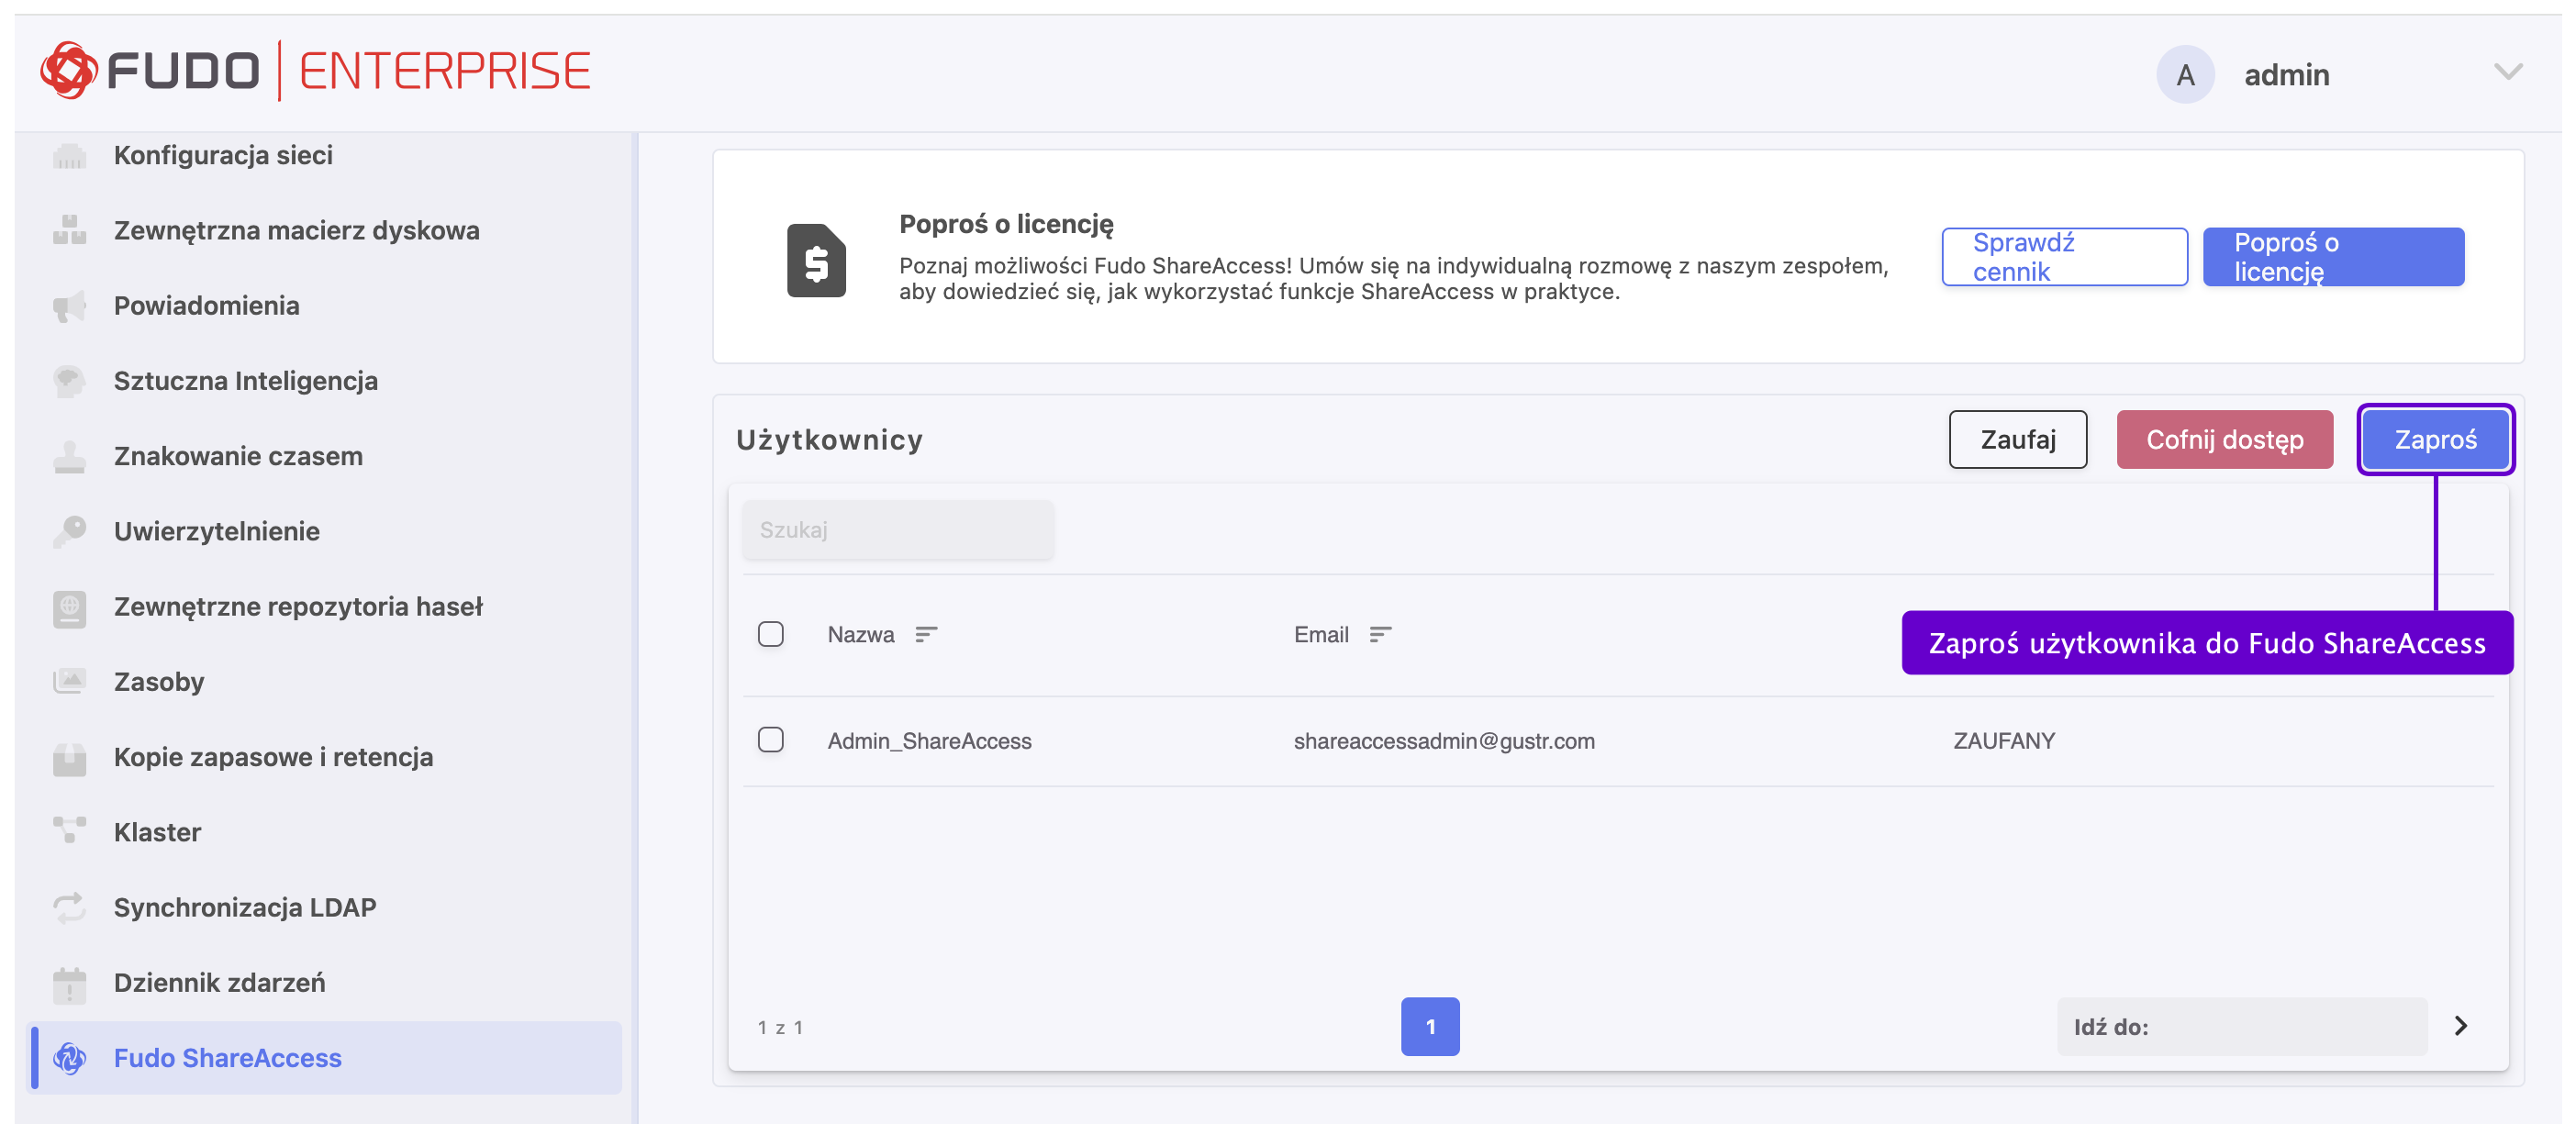Click the Fudo ShareAccess sidebar icon
Screen dimensions: 2576x1146
point(69,1058)
